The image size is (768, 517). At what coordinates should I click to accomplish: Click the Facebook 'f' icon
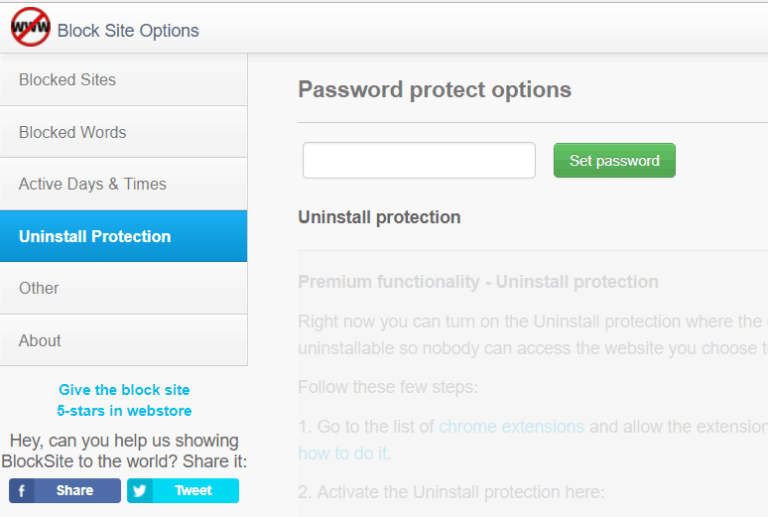pos(22,491)
